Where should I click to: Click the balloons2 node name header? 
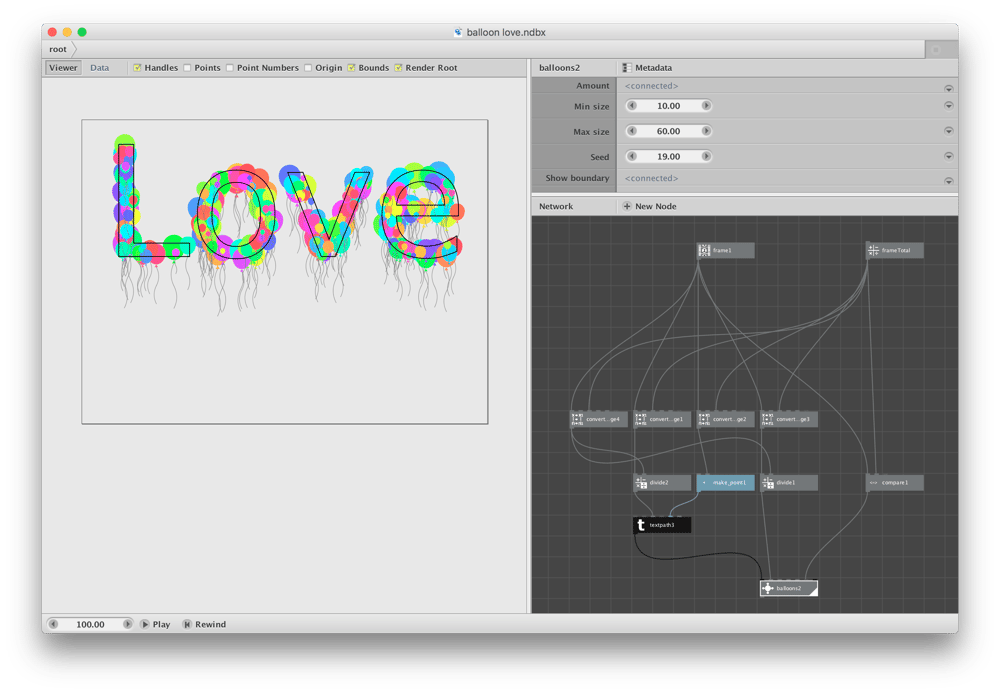[559, 68]
